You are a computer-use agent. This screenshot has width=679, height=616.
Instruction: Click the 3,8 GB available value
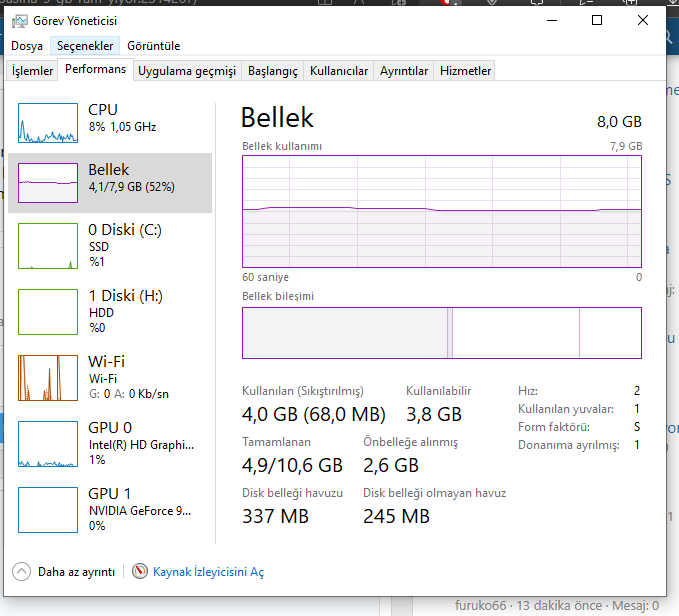tap(434, 414)
